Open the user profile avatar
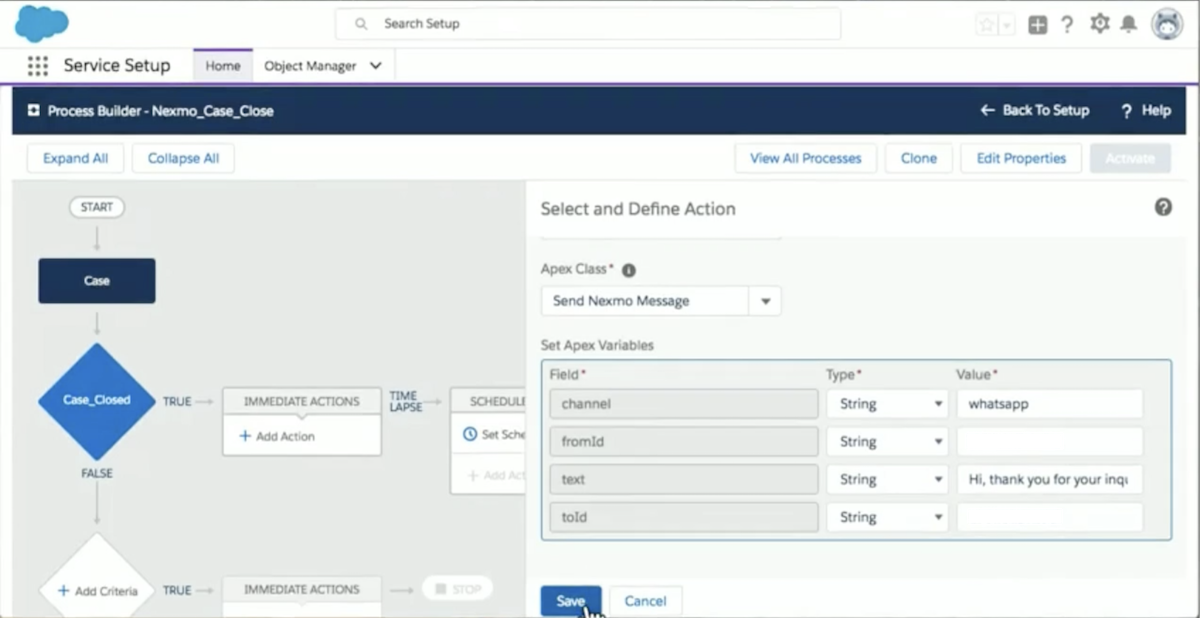The width and height of the screenshot is (1200, 618). (1167, 24)
